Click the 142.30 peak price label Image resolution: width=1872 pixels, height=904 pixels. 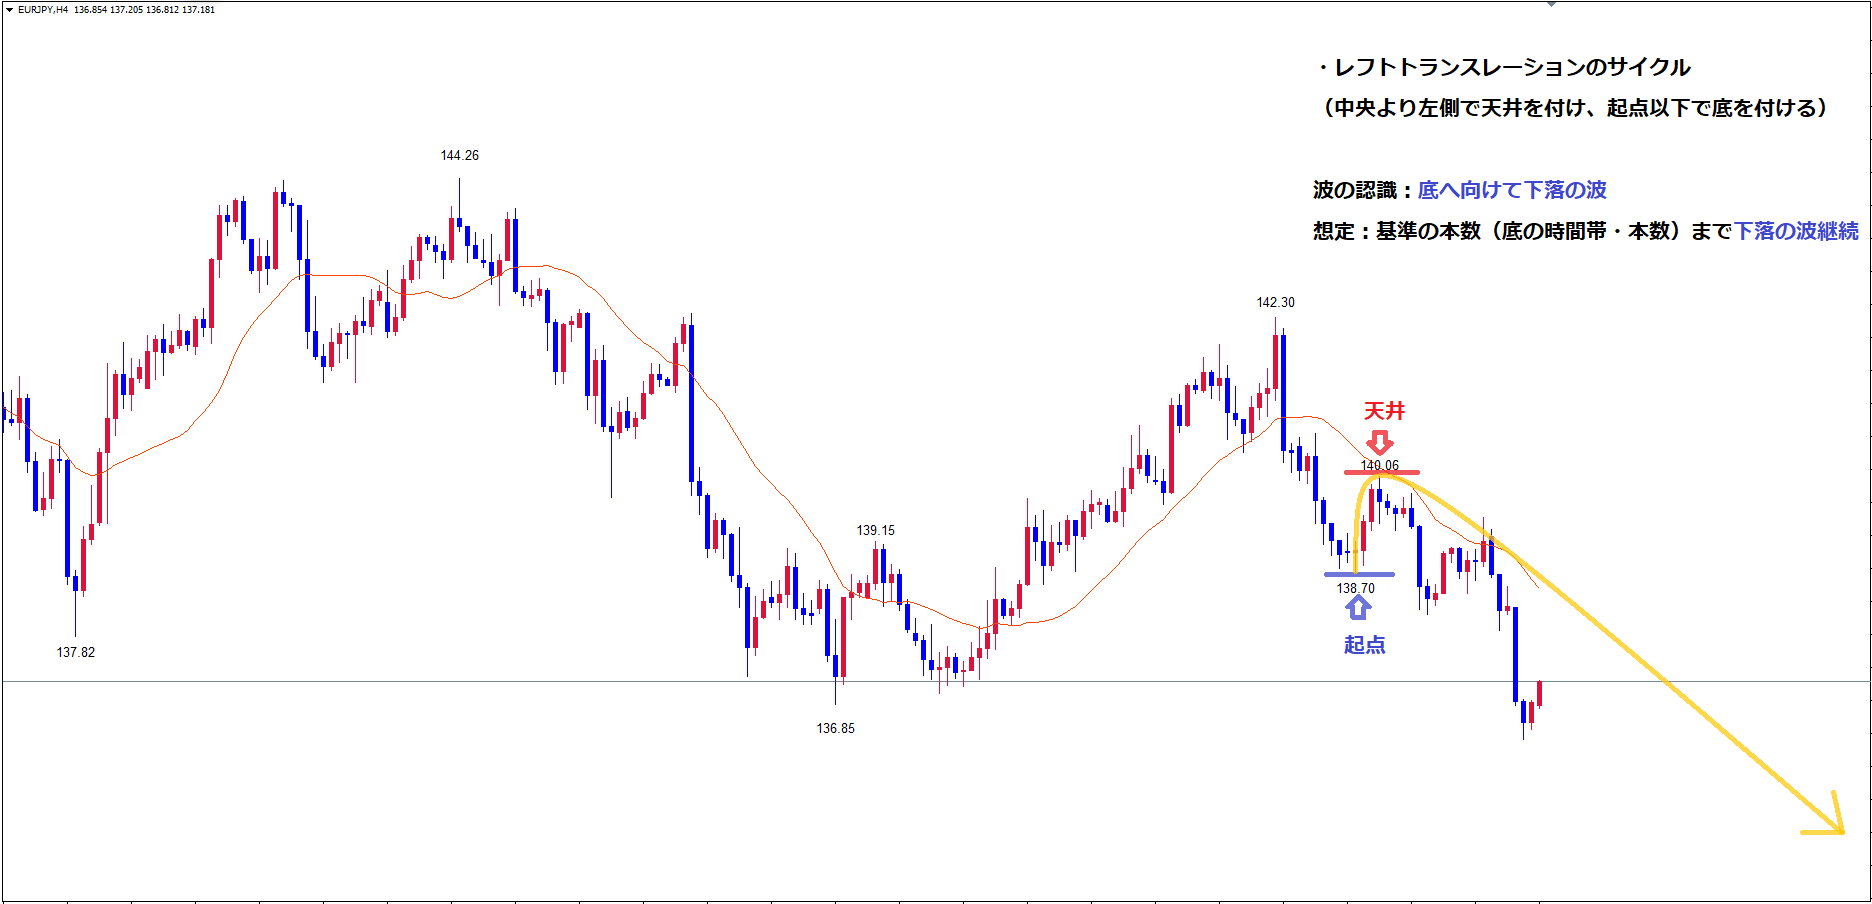point(1275,302)
